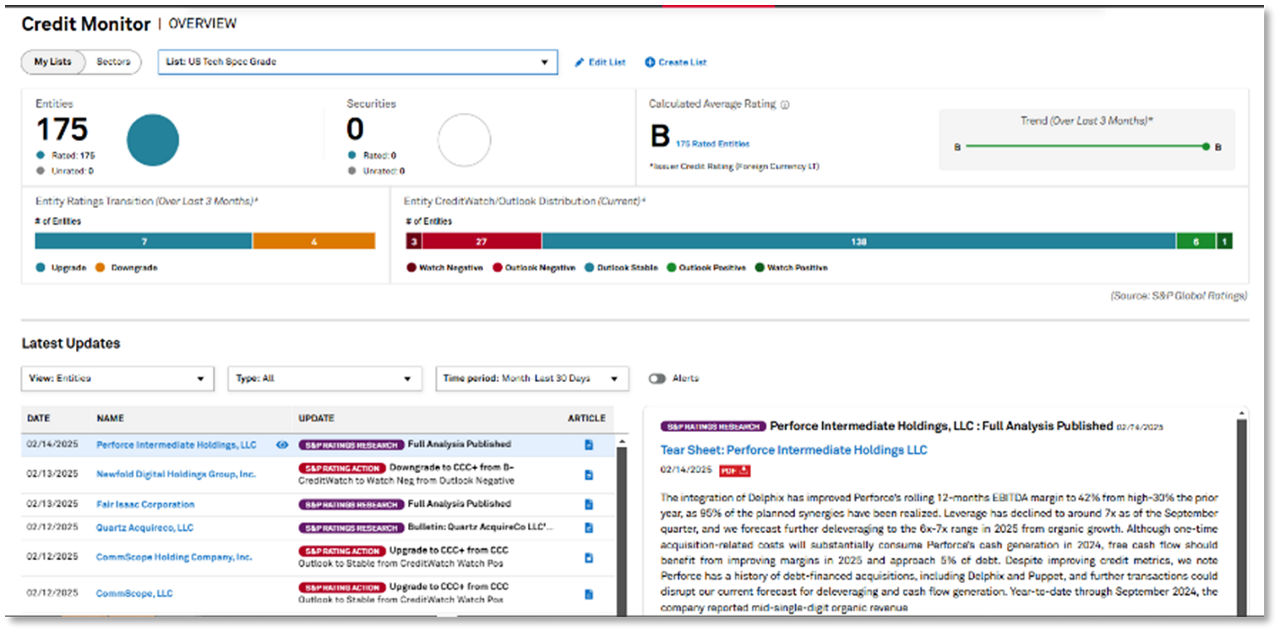Click the Latest Updates list scrollbar

click(x=621, y=525)
